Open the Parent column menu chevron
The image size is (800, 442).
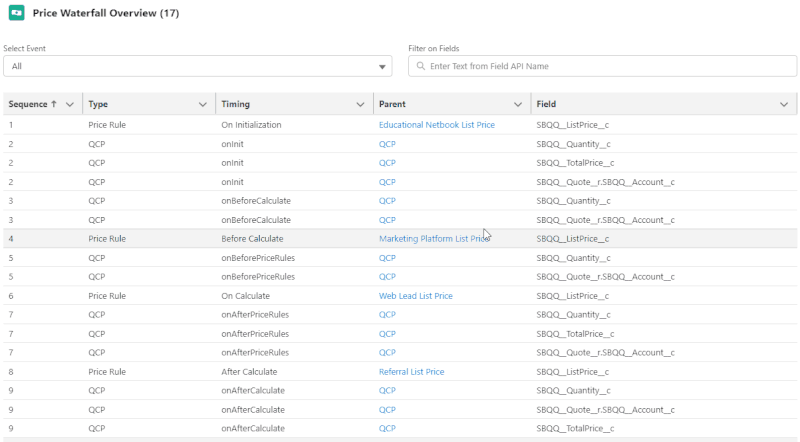(518, 104)
